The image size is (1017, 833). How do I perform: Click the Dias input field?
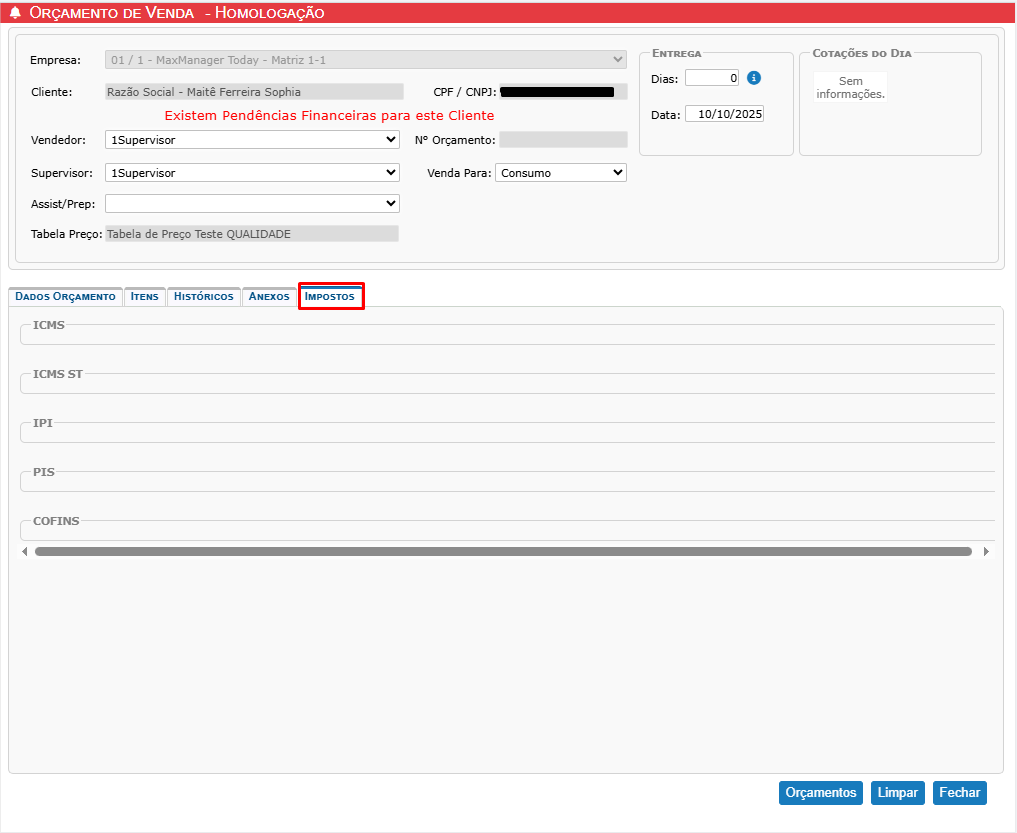tap(712, 78)
